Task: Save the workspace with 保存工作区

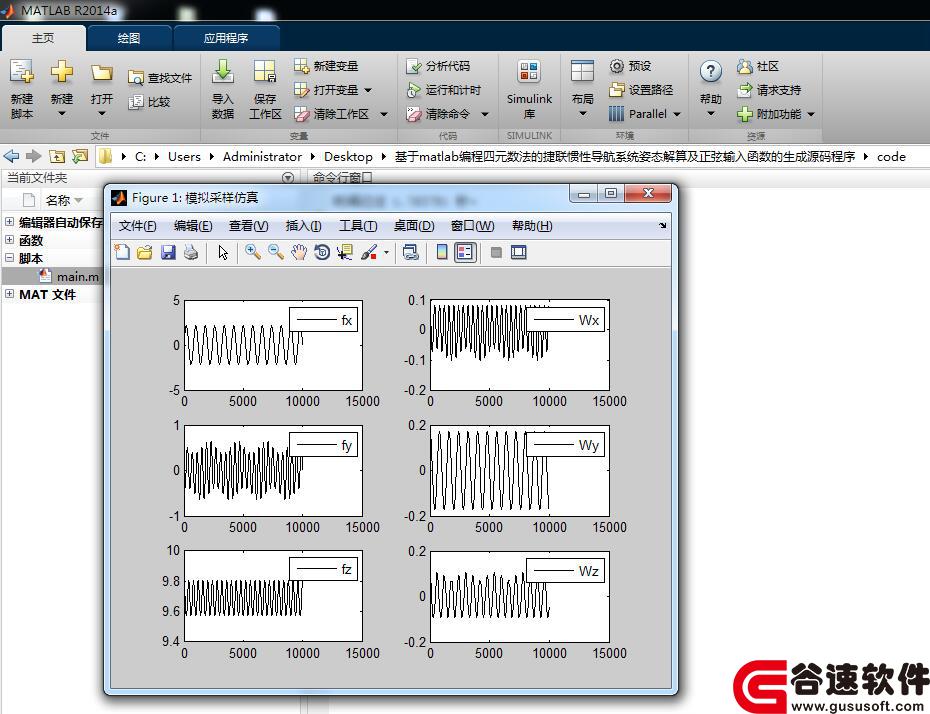Action: coord(265,89)
